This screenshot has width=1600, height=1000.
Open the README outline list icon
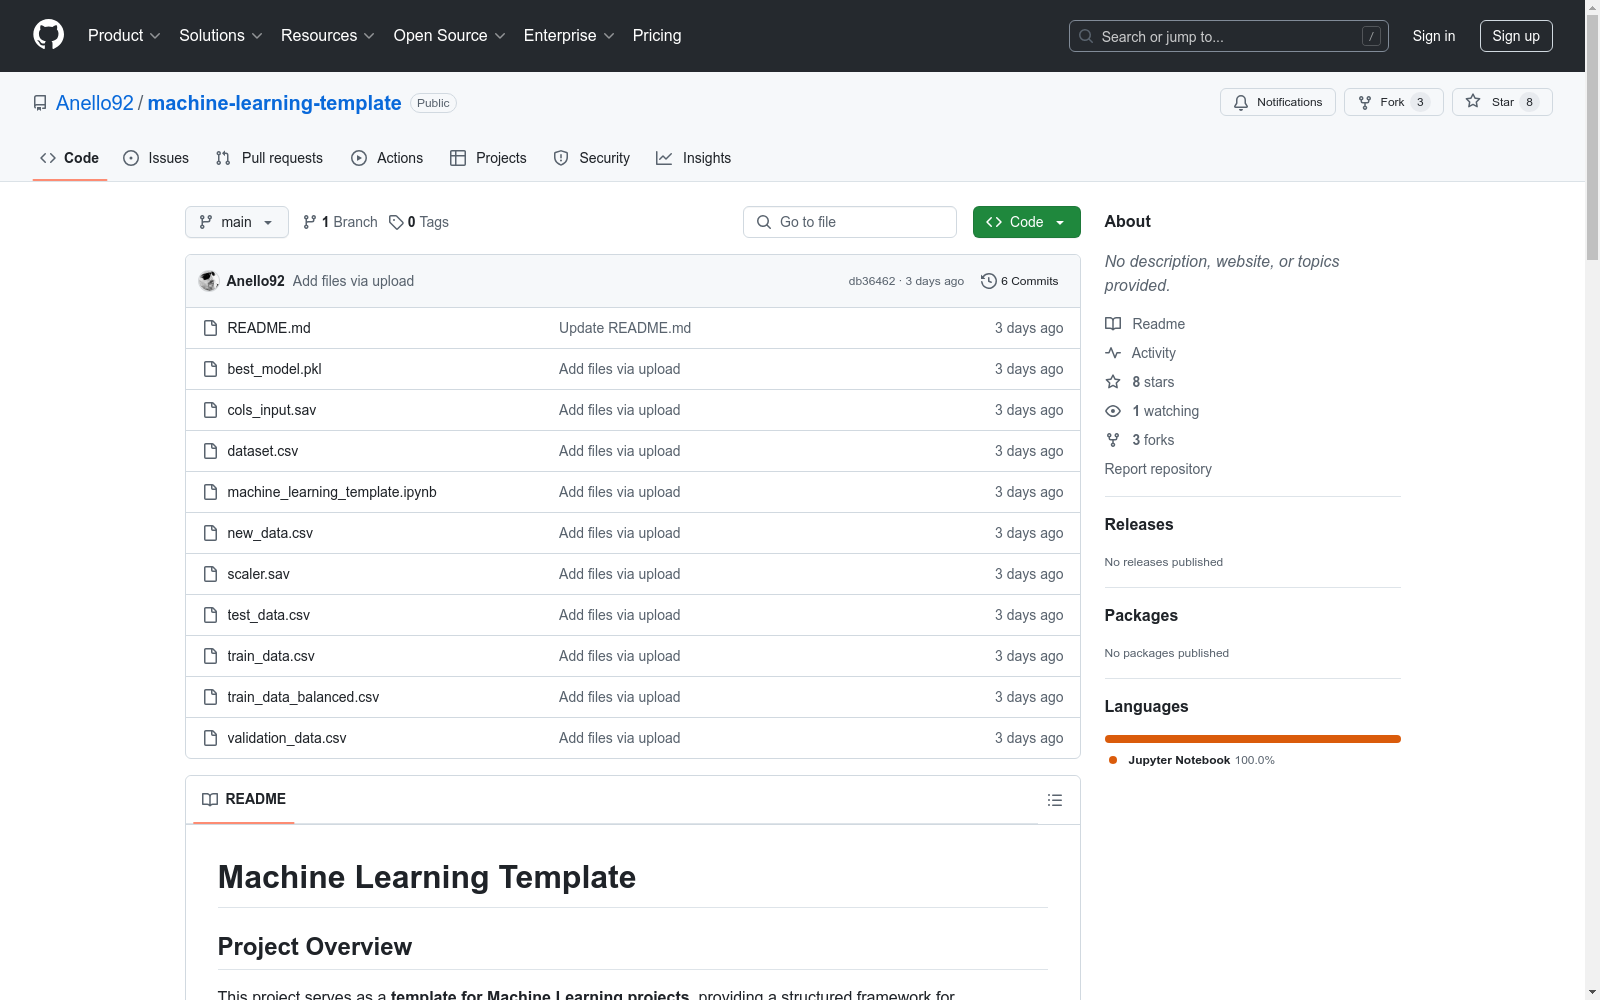1054,800
